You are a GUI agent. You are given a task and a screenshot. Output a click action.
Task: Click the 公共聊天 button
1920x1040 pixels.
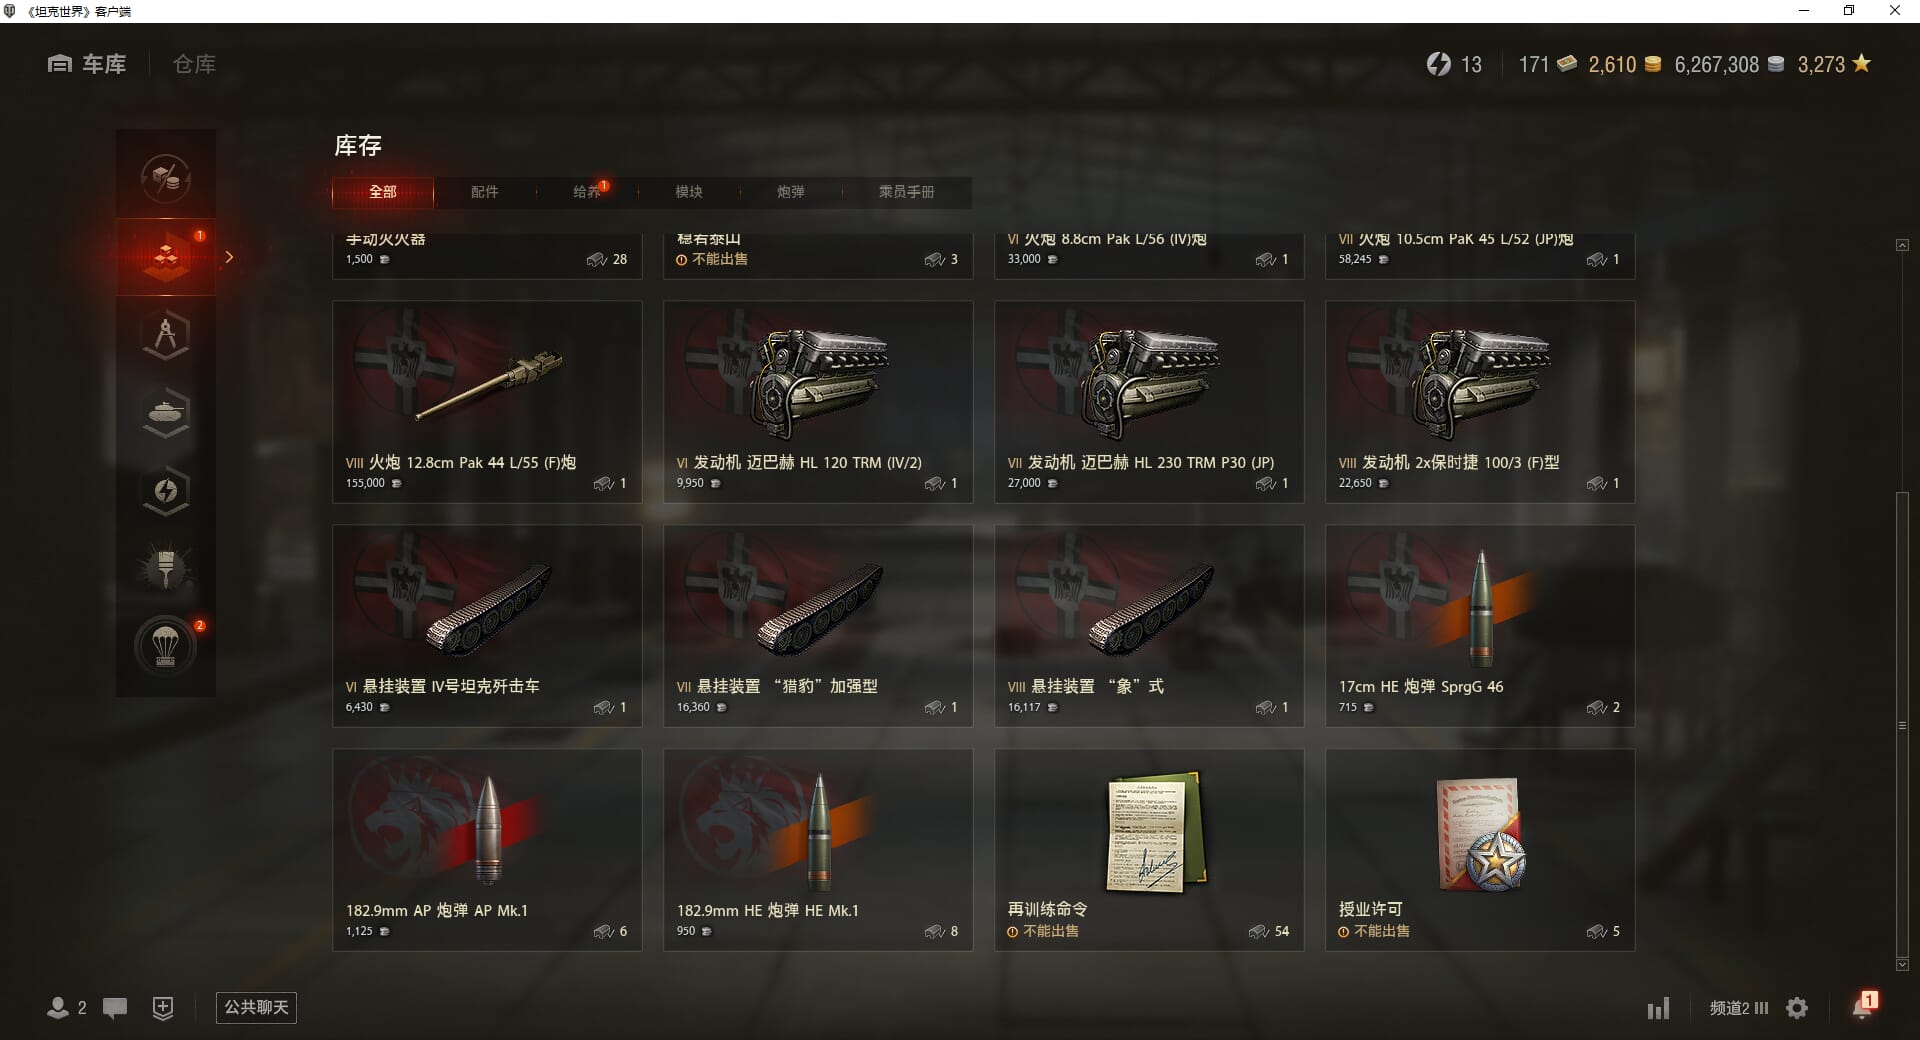[x=256, y=1007]
